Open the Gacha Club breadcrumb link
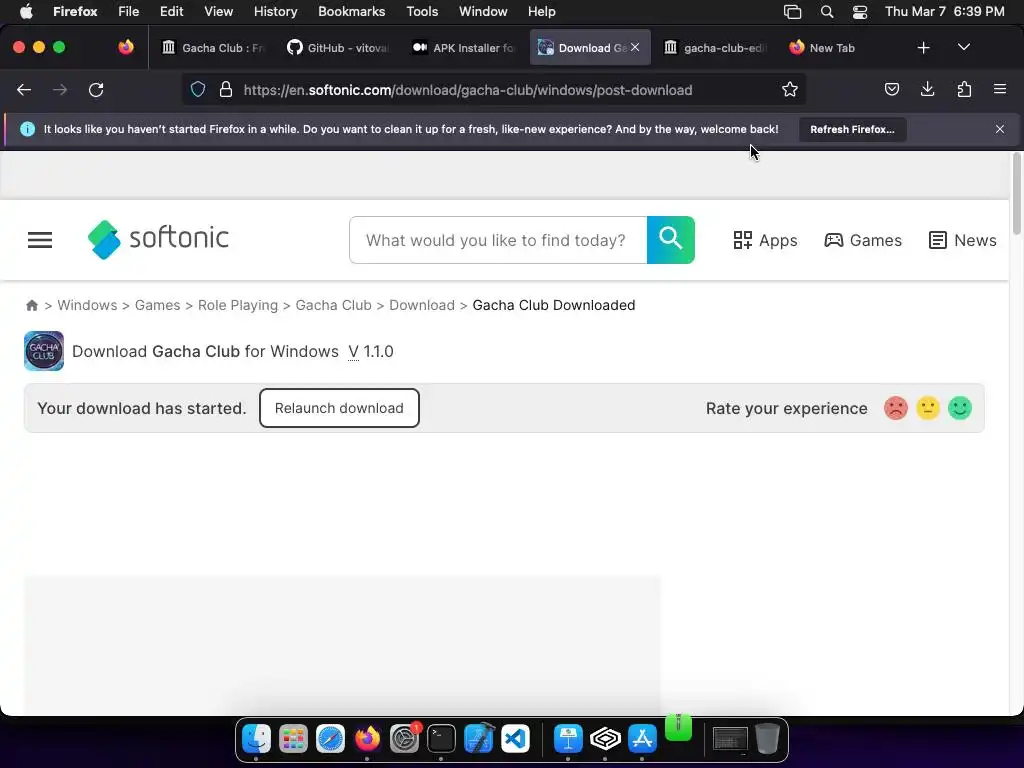The height and width of the screenshot is (768, 1024). click(333, 305)
